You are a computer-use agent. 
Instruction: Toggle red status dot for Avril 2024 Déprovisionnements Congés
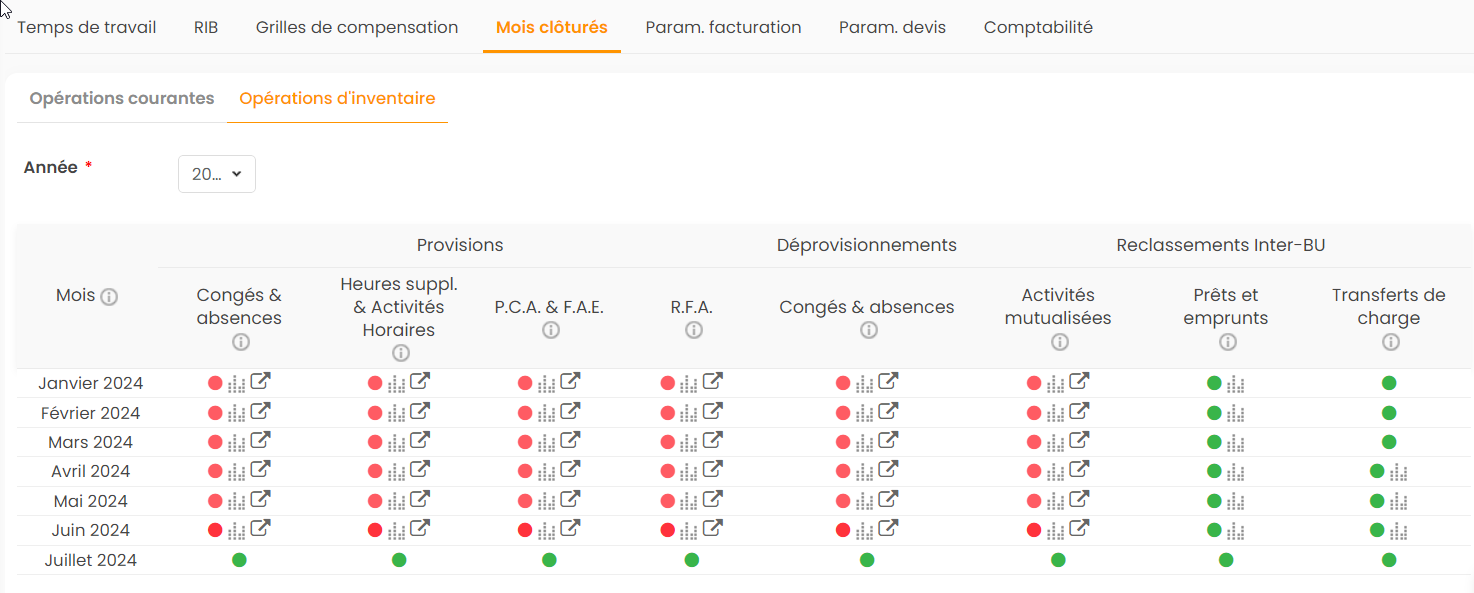pyautogui.click(x=843, y=471)
